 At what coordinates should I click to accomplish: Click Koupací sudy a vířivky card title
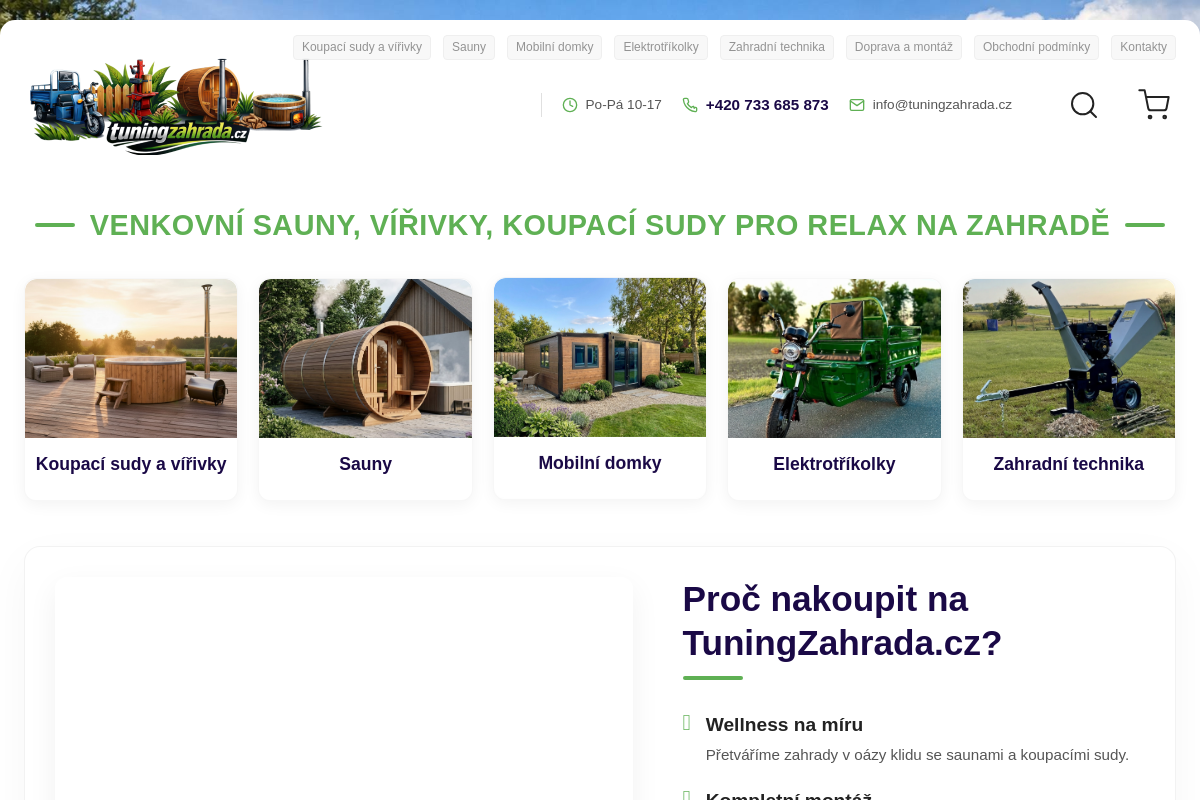tap(131, 464)
